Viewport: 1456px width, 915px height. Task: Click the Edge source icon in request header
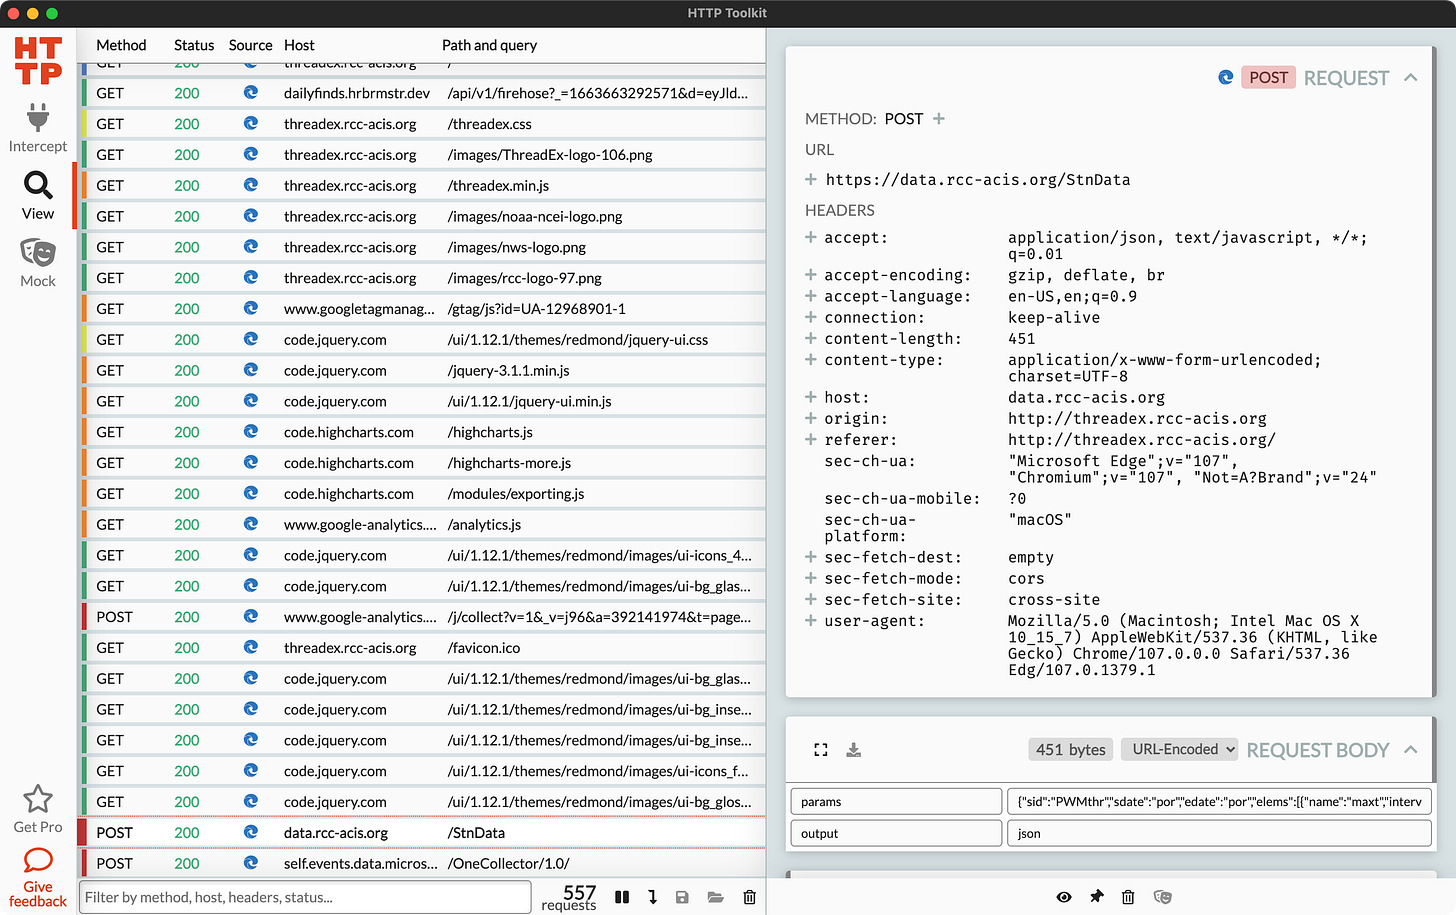(x=1225, y=77)
